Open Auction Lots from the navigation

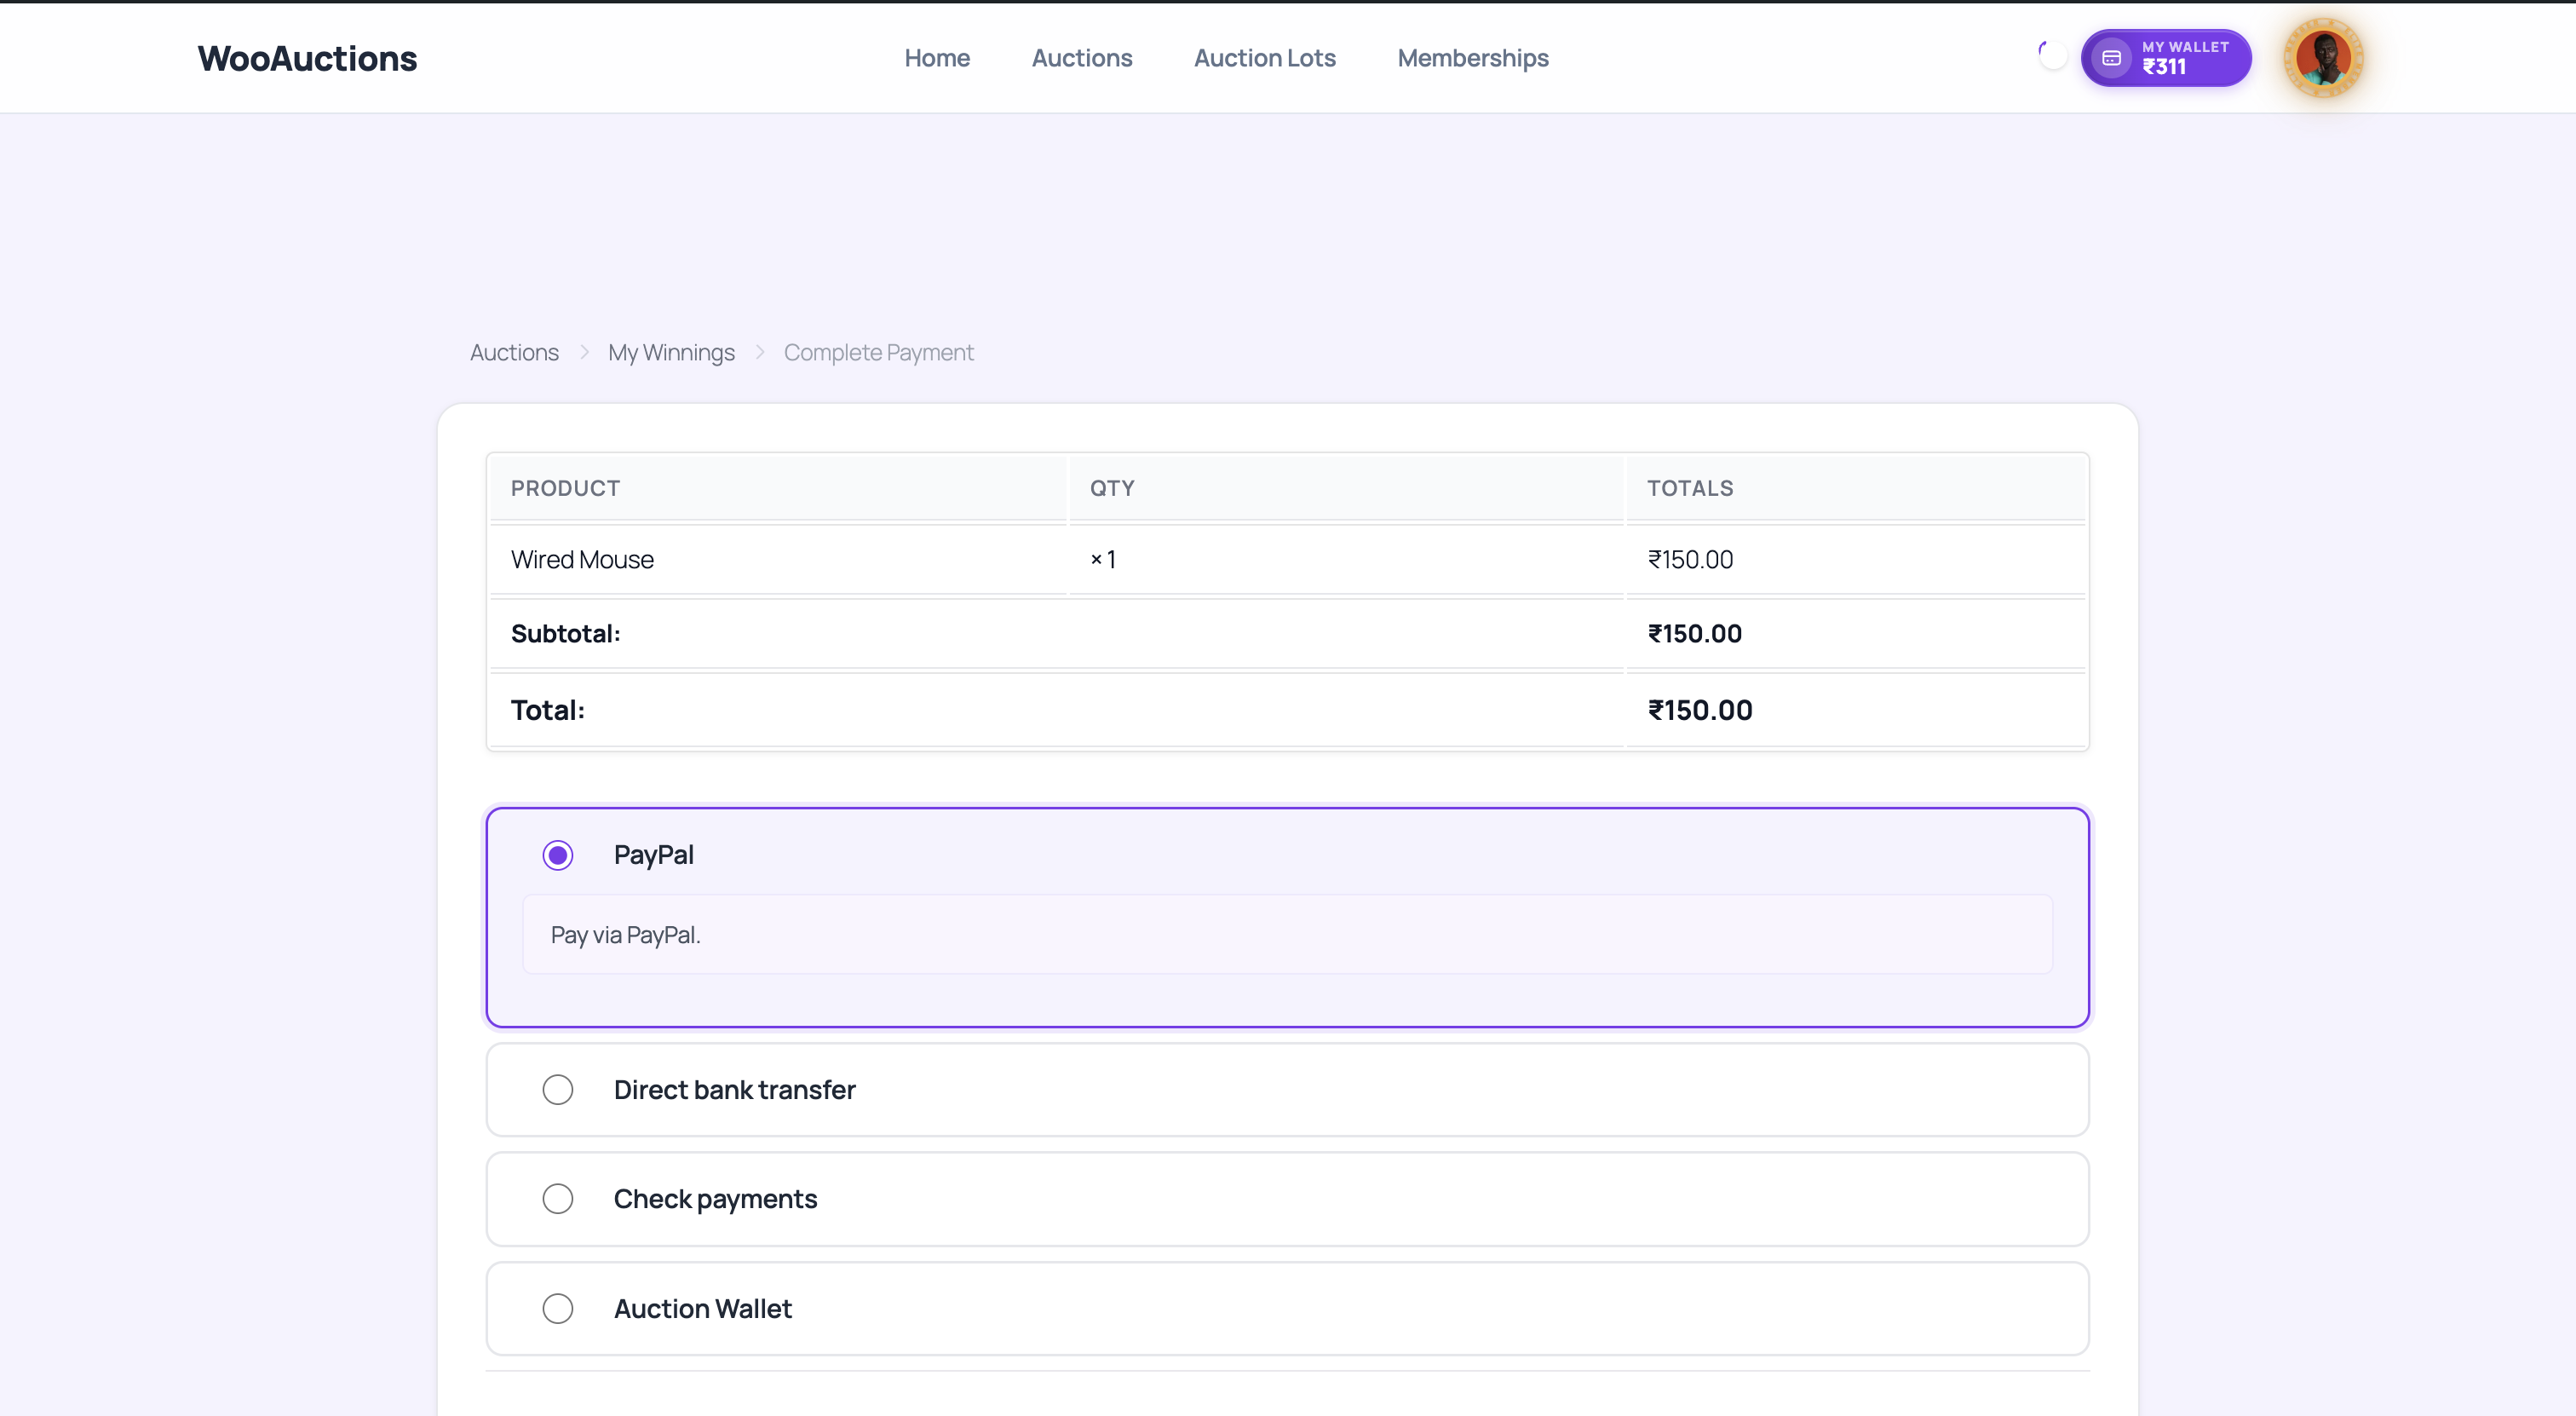pyautogui.click(x=1264, y=58)
